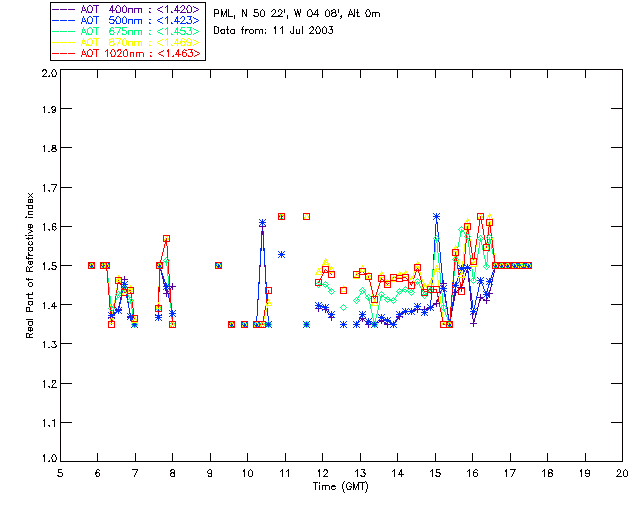640x512 pixels.
Task: Click the red dashed line sample in legend
Action: pyautogui.click(x=64, y=53)
